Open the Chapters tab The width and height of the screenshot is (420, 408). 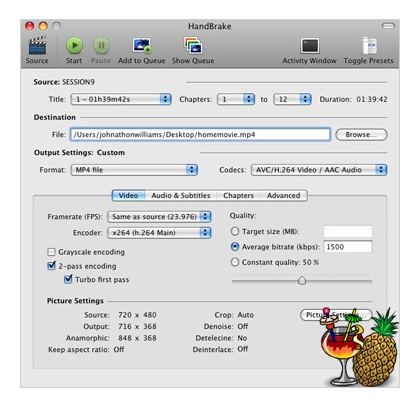[x=238, y=196]
